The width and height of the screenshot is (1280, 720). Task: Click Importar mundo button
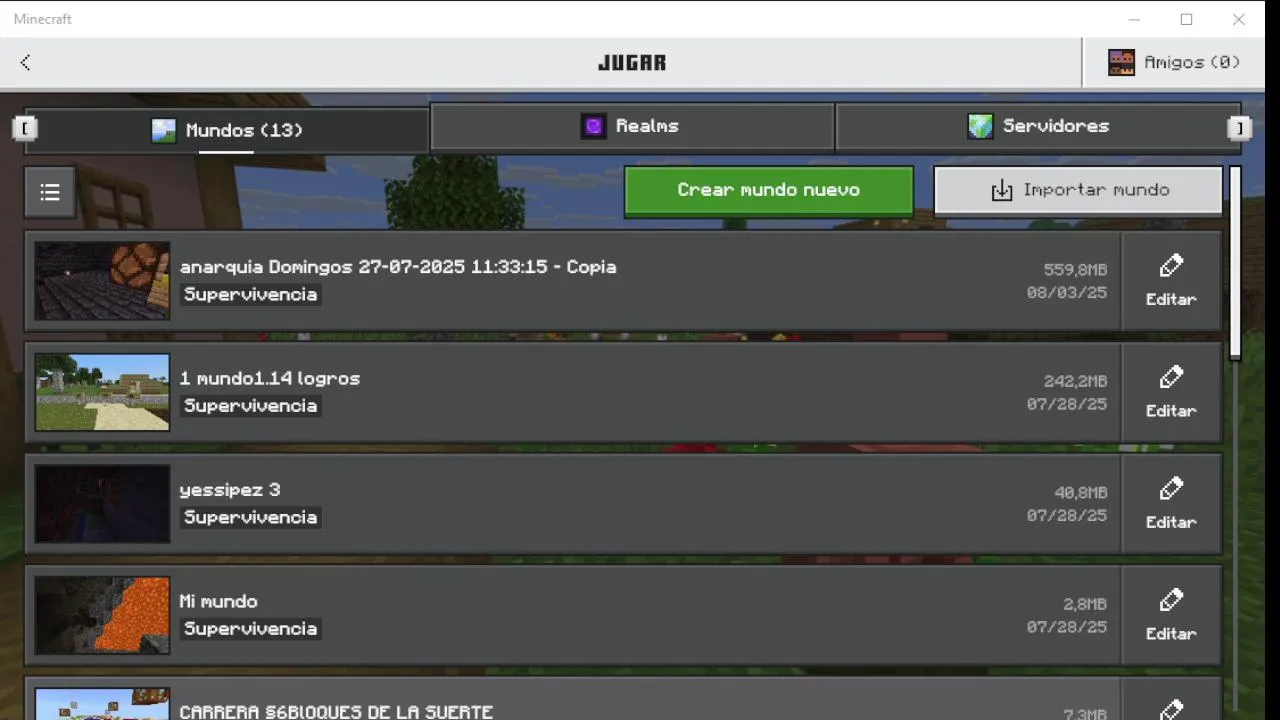pyautogui.click(x=1078, y=190)
